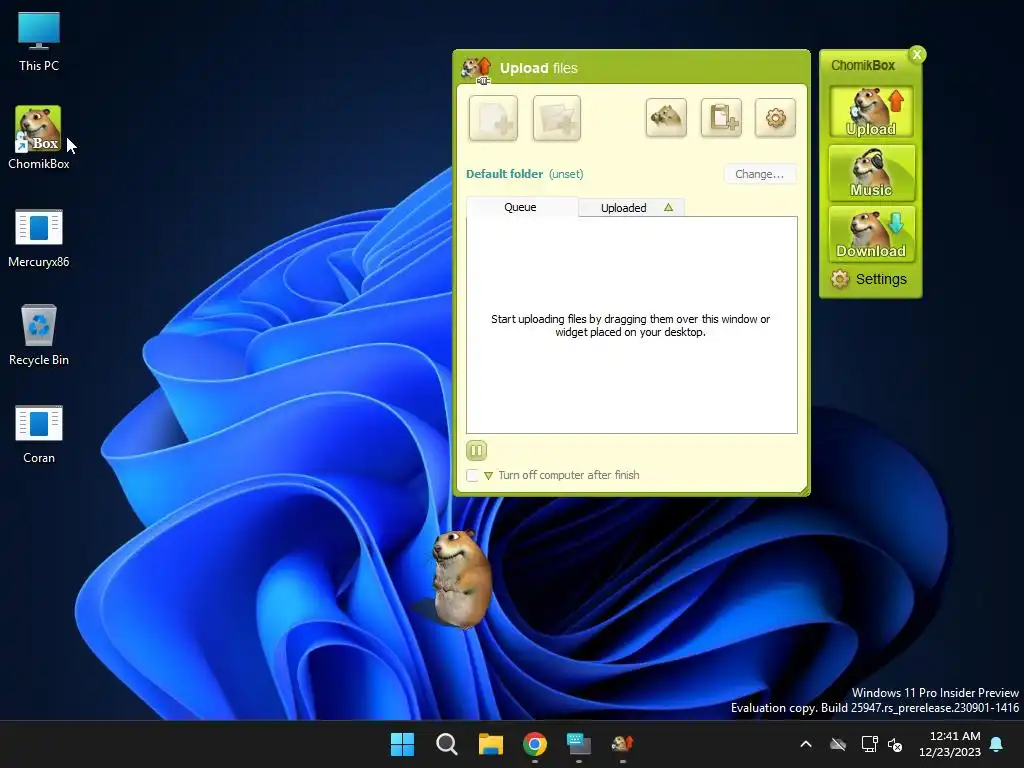Open taskbar Search
This screenshot has width=1024, height=768.
(x=447, y=744)
